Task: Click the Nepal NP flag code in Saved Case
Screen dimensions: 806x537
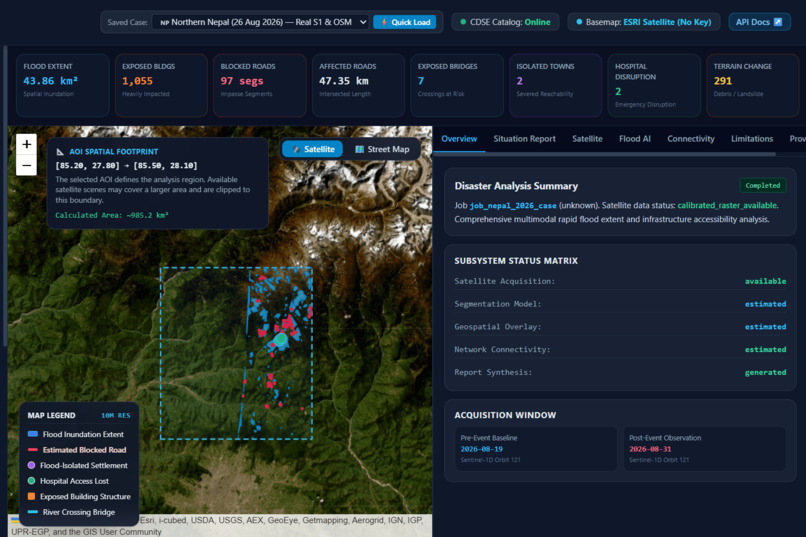Action: click(x=164, y=23)
